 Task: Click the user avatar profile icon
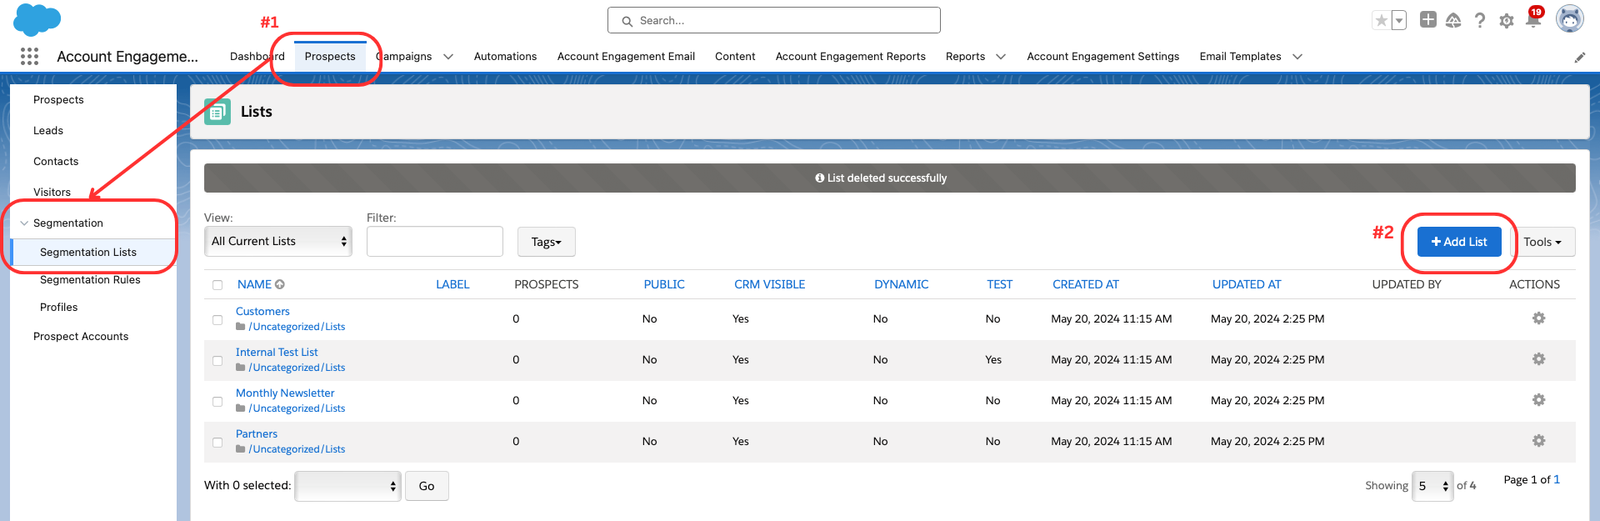(x=1570, y=19)
